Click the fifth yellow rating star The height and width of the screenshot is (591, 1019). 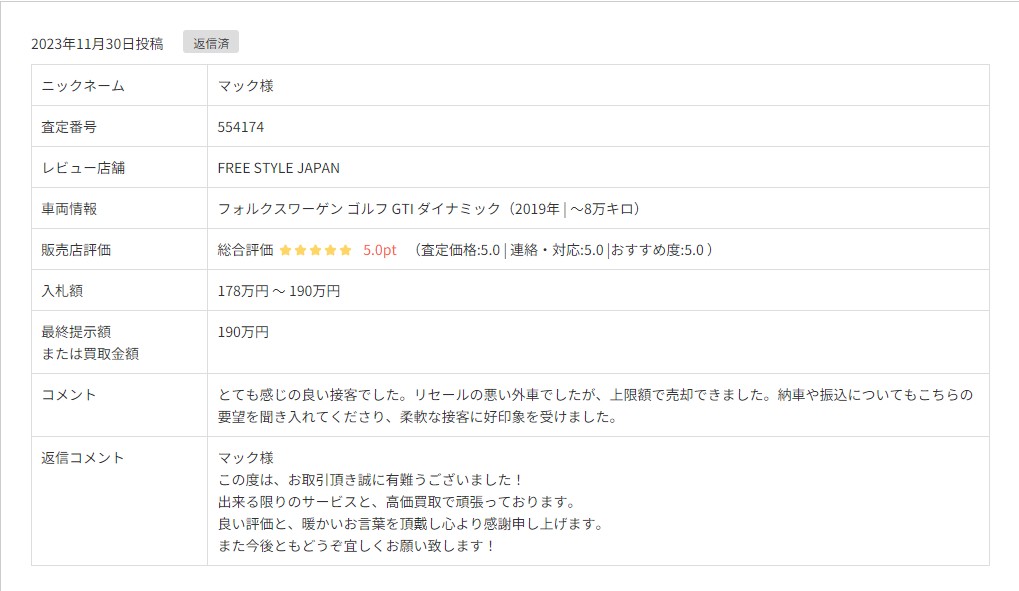point(345,250)
